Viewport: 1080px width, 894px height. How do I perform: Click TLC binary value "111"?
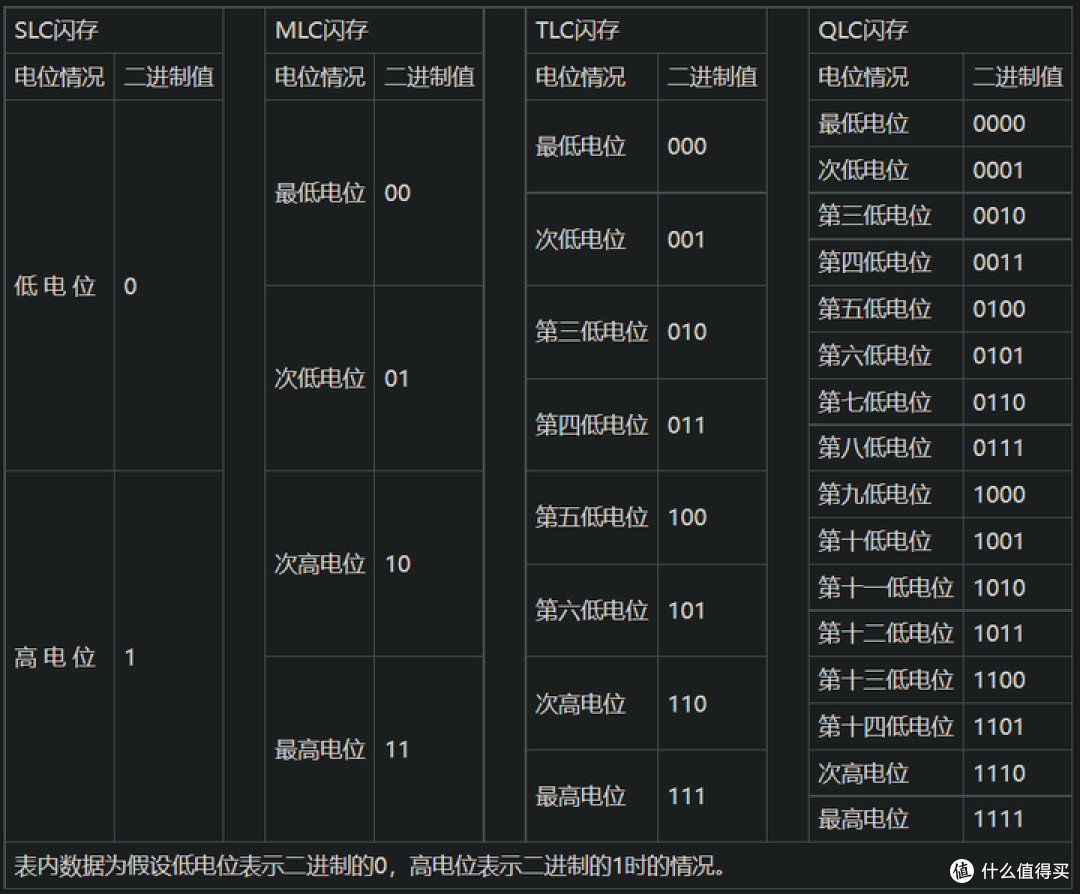tap(686, 796)
